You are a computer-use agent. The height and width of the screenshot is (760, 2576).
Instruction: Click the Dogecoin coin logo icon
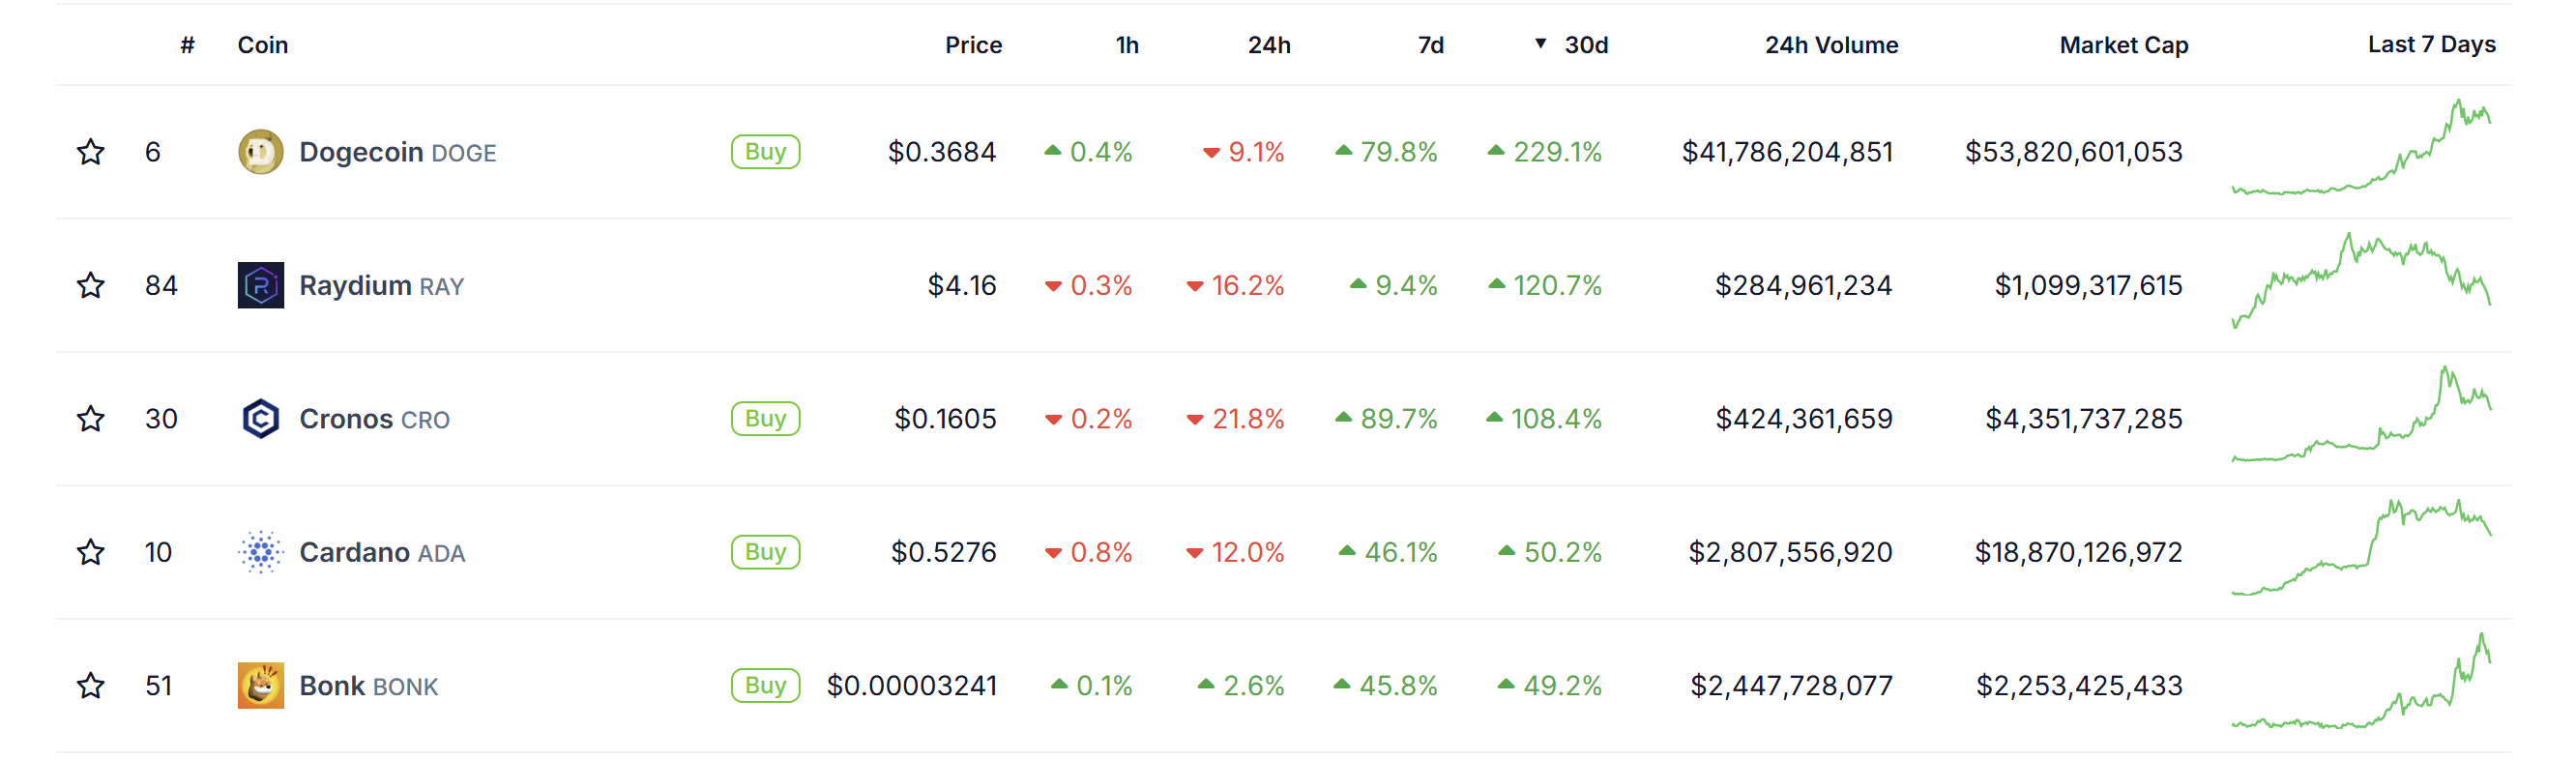tap(260, 152)
